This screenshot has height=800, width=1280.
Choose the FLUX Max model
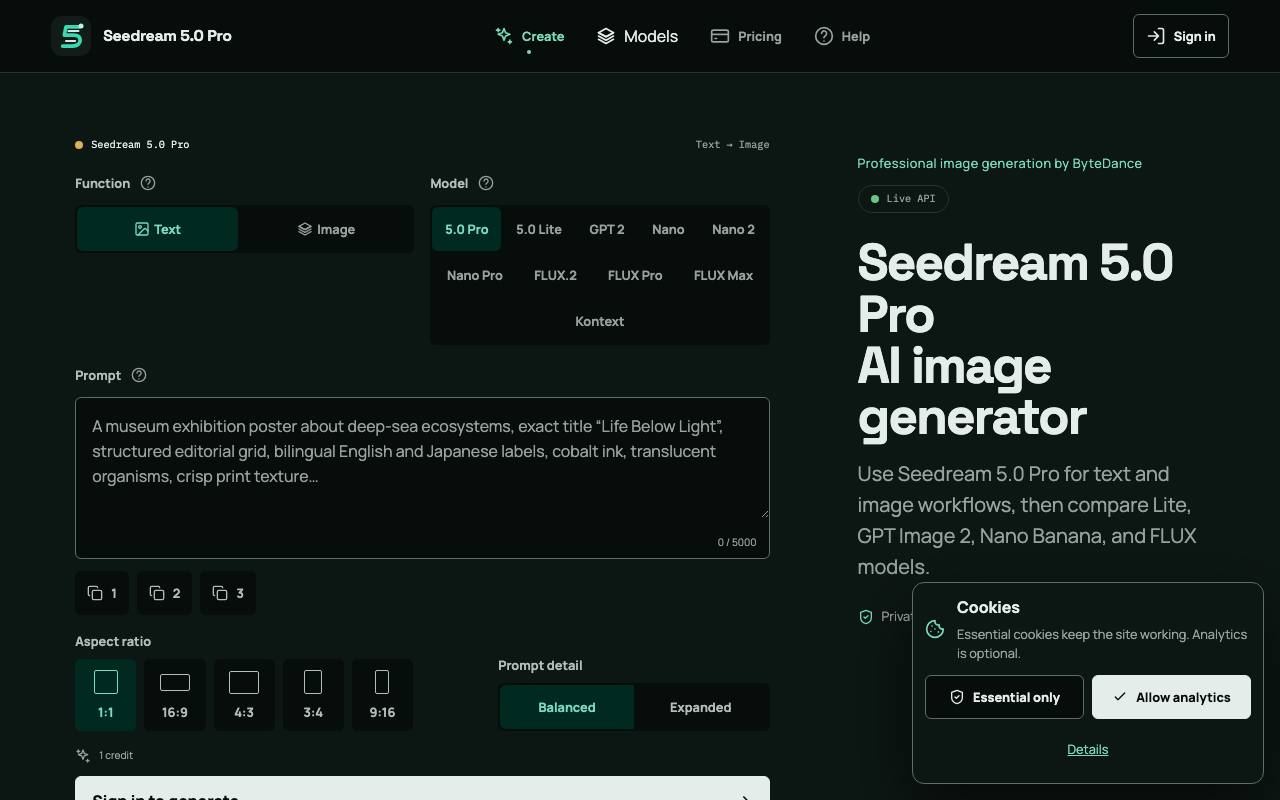(723, 275)
